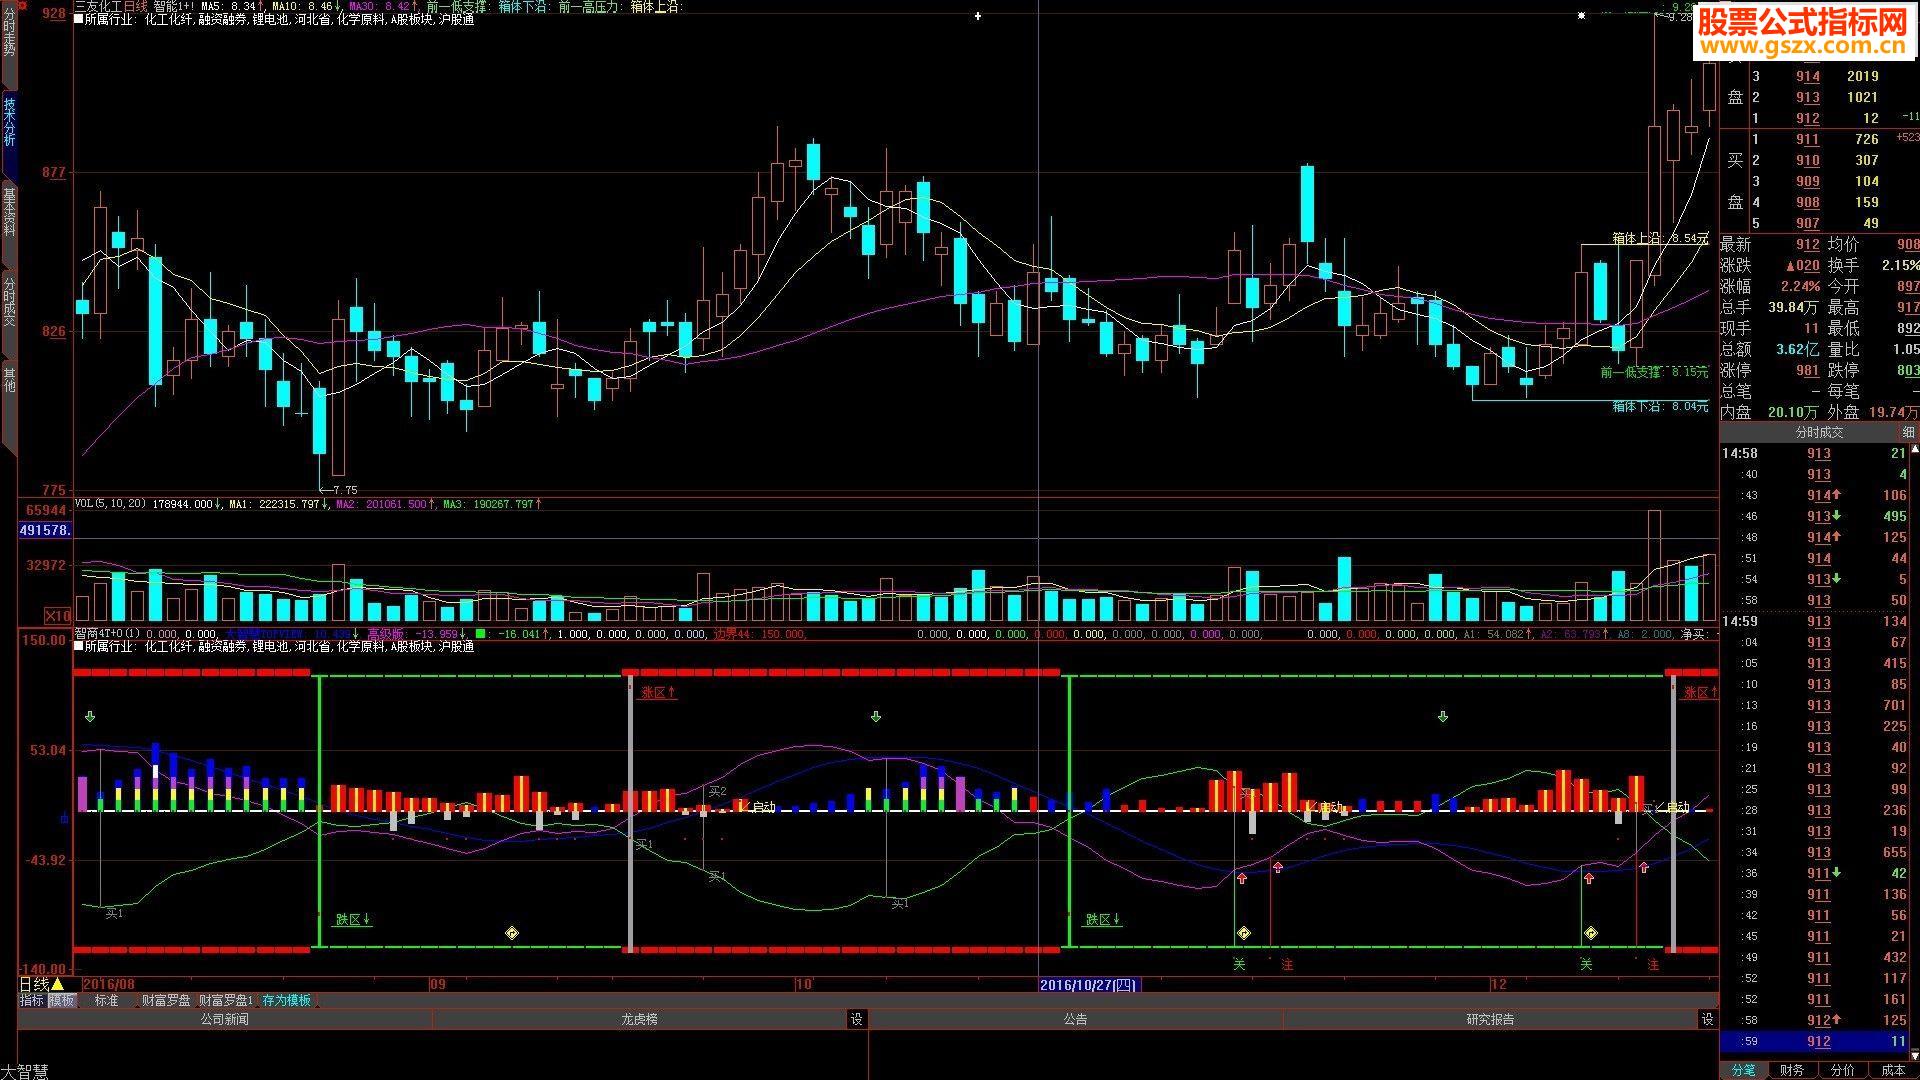
Task: Click the 边界44: 150.000 readout
Action: [x=759, y=634]
